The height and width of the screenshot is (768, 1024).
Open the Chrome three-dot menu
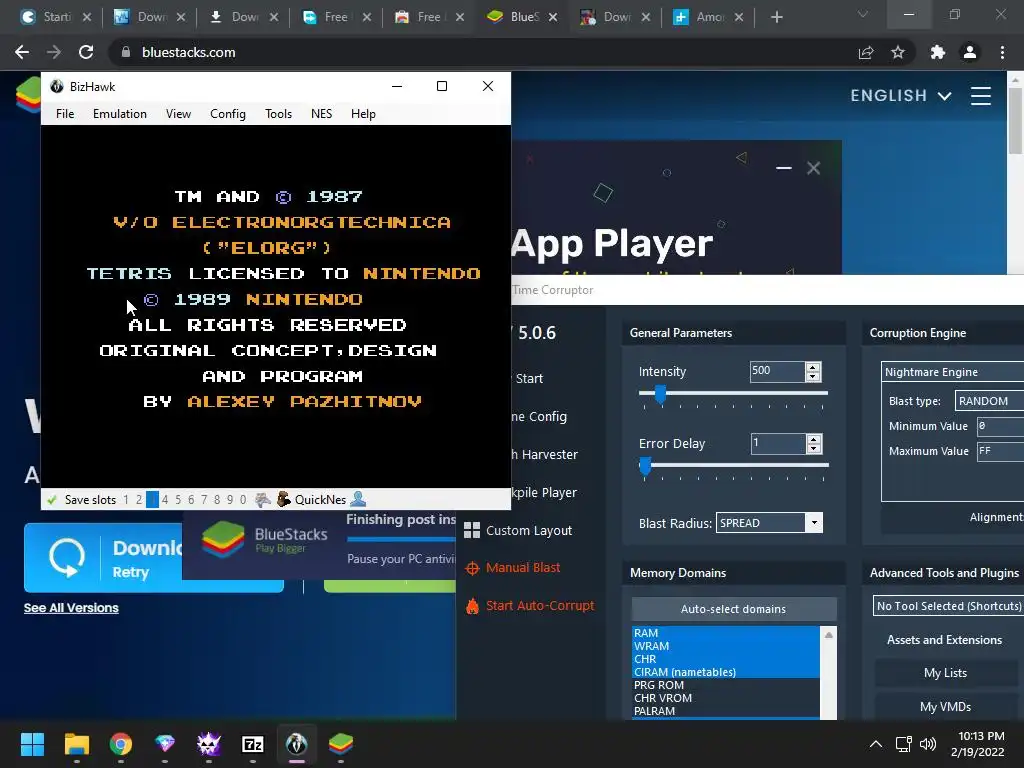pyautogui.click(x=1002, y=52)
